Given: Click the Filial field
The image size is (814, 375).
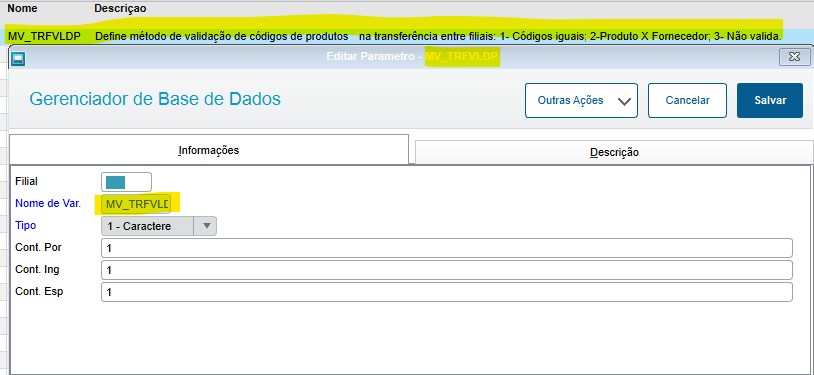Looking at the screenshot, I should pos(126,182).
